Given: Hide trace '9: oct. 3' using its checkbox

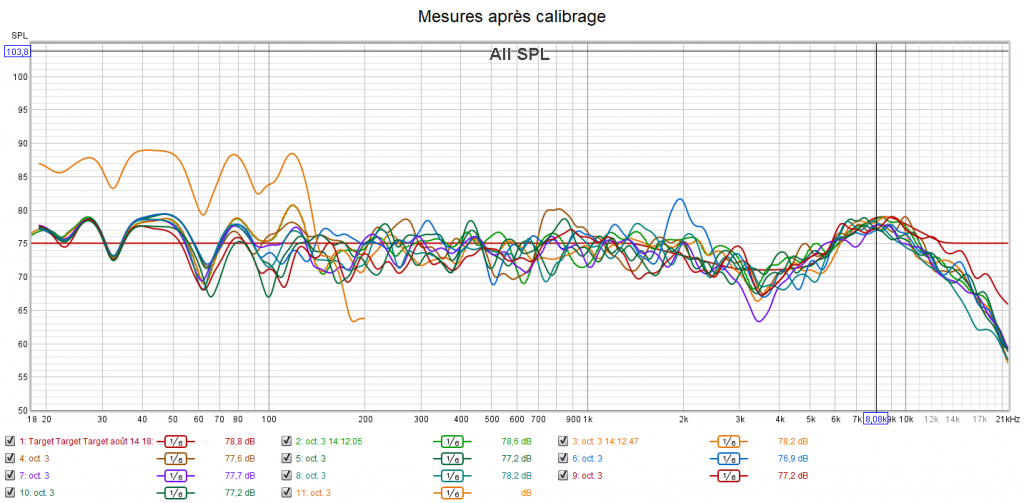Looking at the screenshot, I should pos(563,475).
